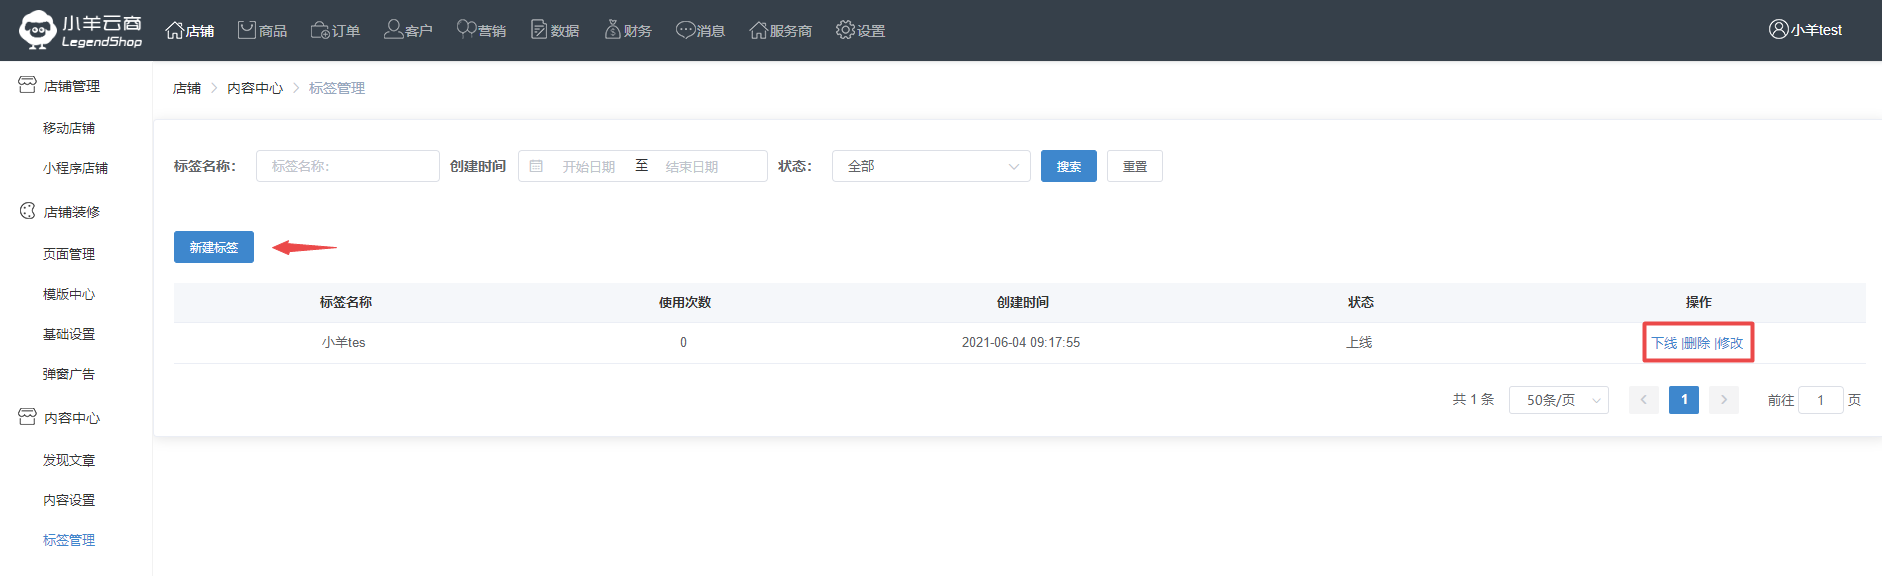
Task: Expand the 状态 status dropdown
Action: (x=930, y=166)
